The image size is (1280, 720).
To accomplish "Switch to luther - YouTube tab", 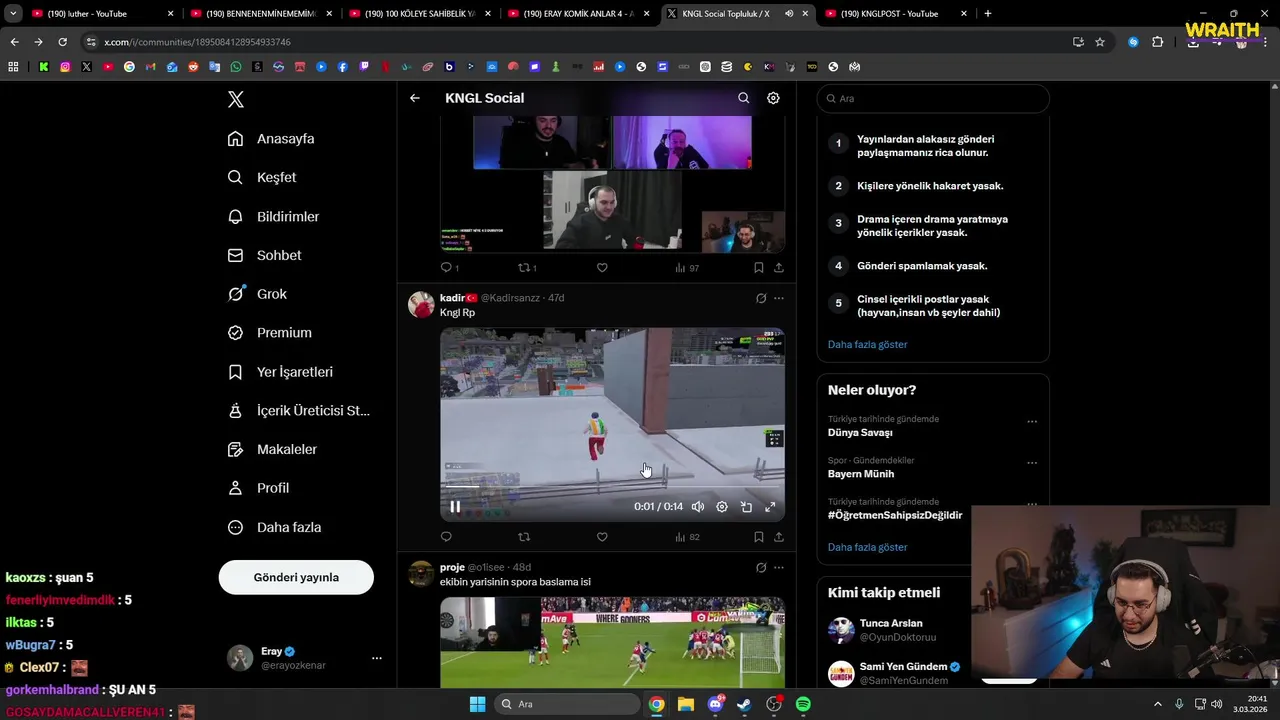I will (x=102, y=14).
